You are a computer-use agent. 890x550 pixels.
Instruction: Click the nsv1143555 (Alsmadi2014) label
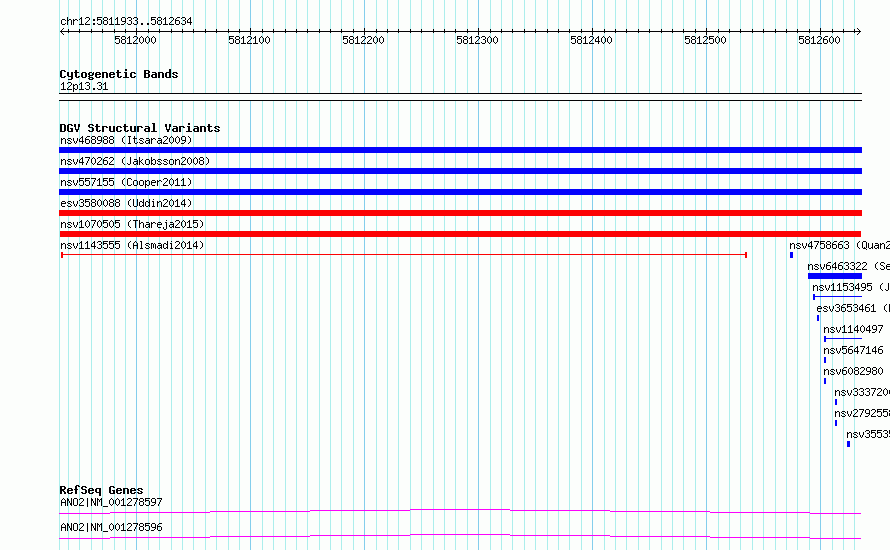tap(132, 245)
